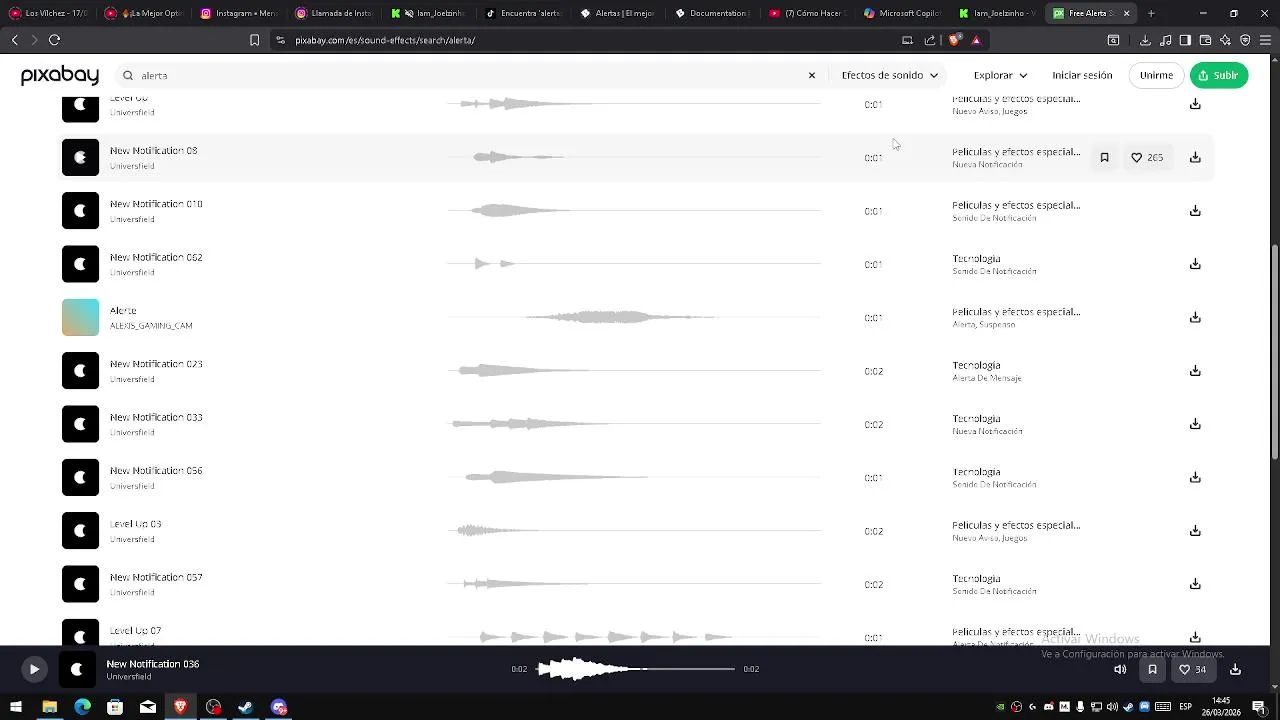This screenshot has height=720, width=1280.
Task: Download the playing track from the player bar
Action: [x=1235, y=669]
